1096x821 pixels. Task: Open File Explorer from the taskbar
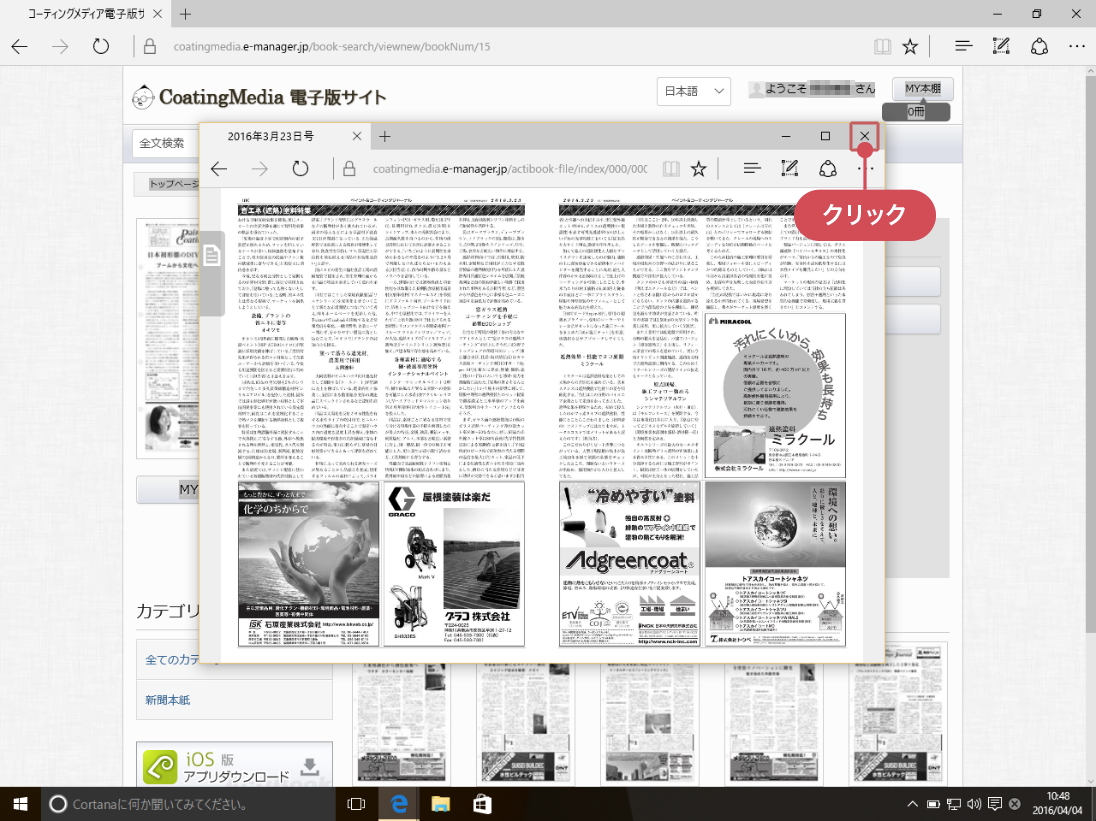(440, 803)
